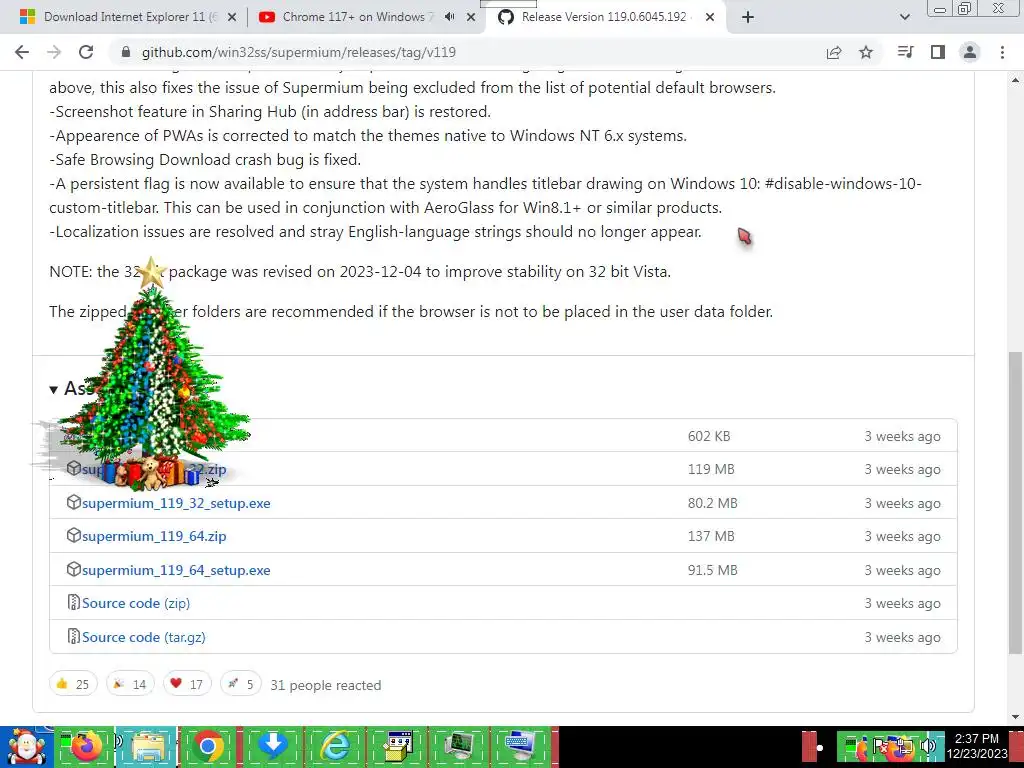The height and width of the screenshot is (768, 1024).
Task: Collapse the Assets section
Action: coord(54,390)
